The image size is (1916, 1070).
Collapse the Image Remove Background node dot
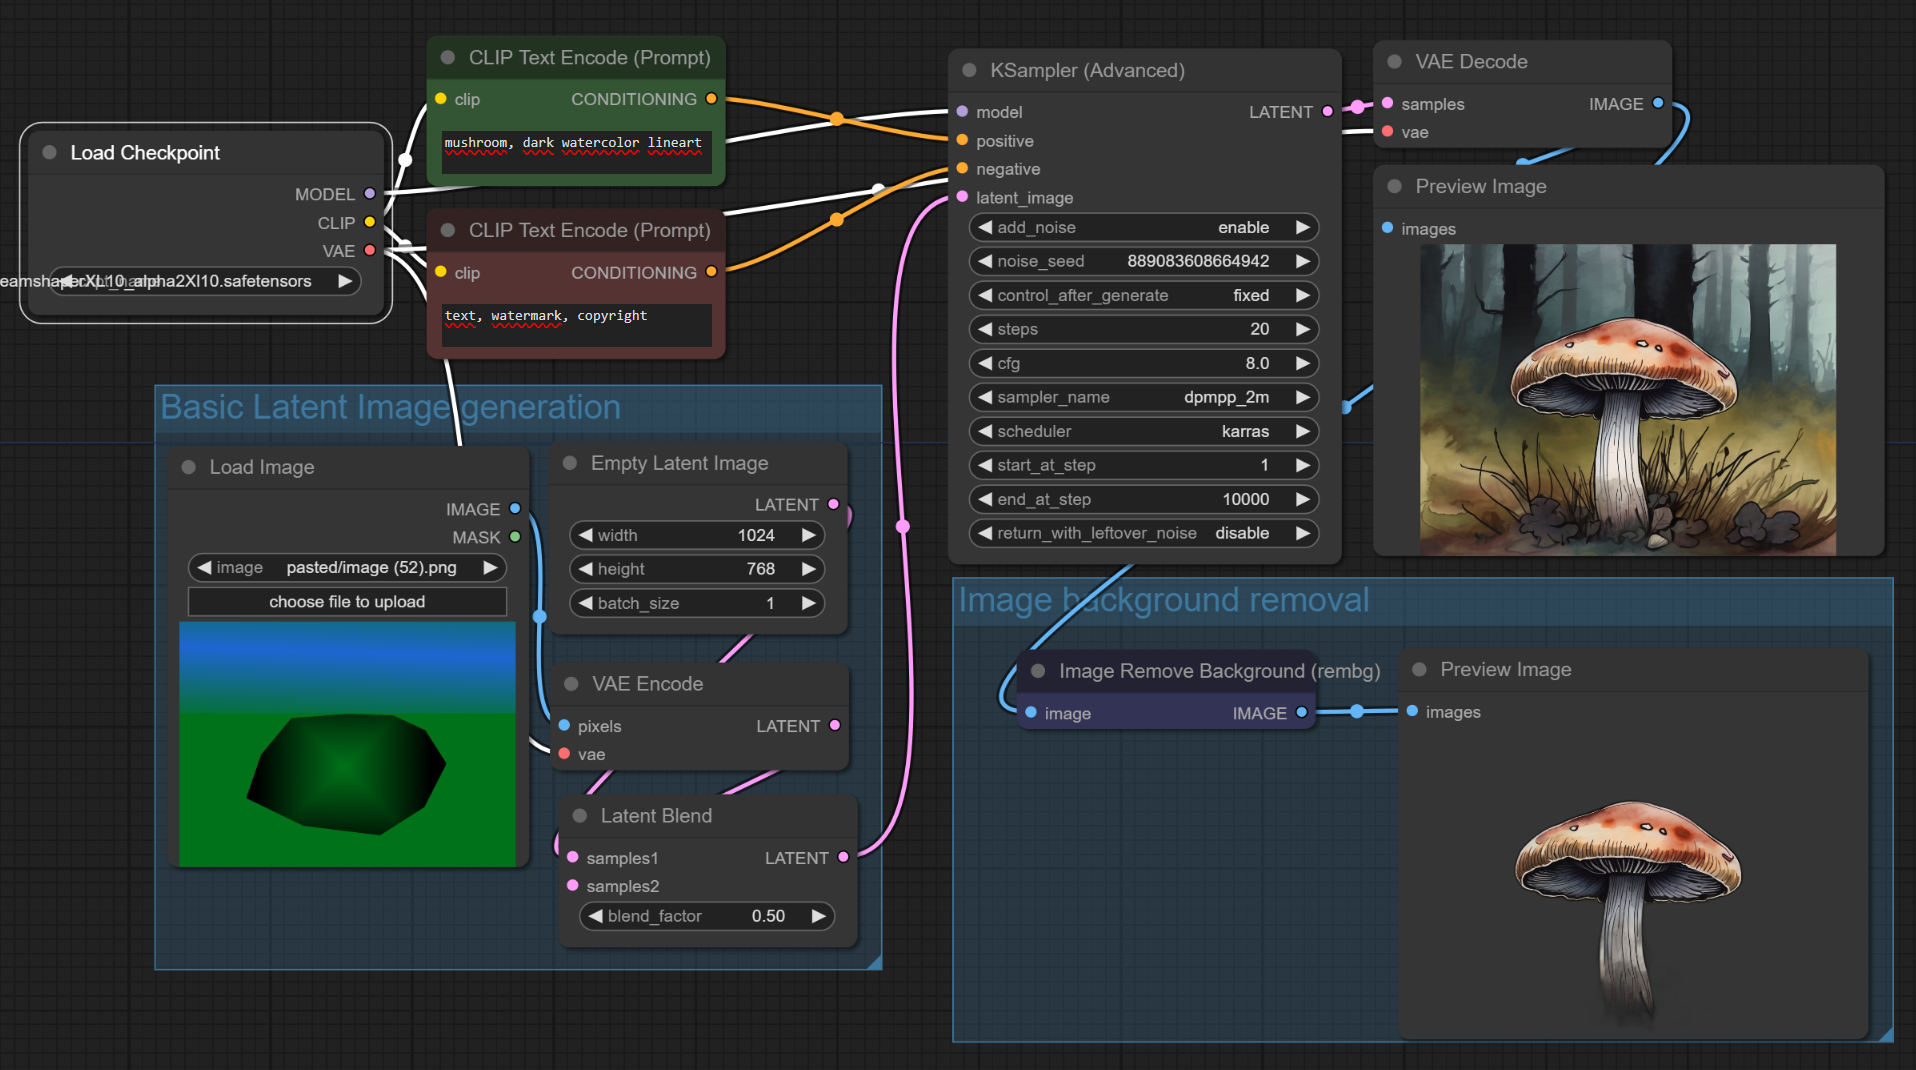tap(1038, 671)
